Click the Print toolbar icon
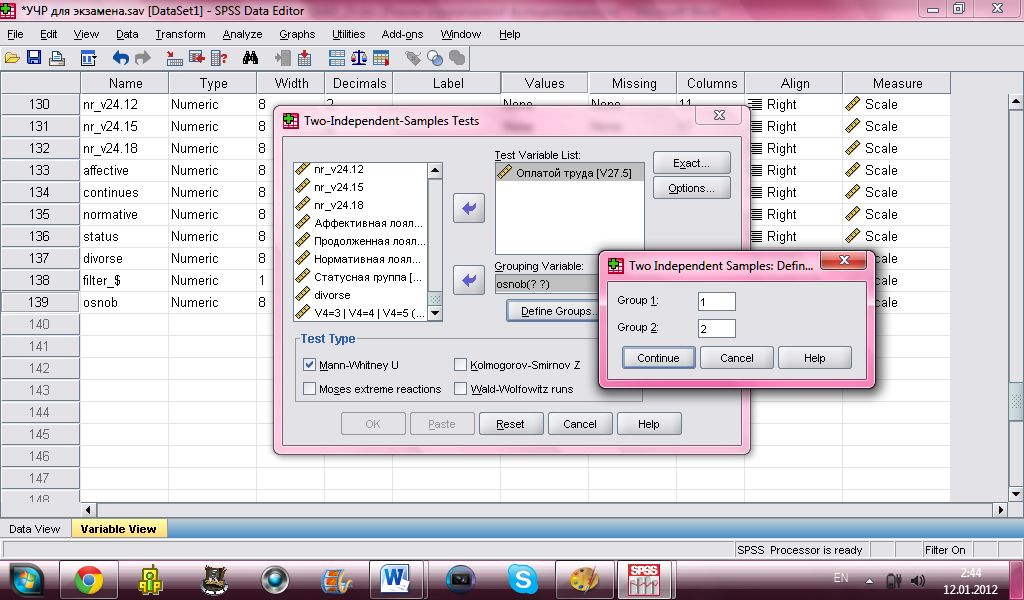The width and height of the screenshot is (1024, 600). pyautogui.click(x=57, y=58)
